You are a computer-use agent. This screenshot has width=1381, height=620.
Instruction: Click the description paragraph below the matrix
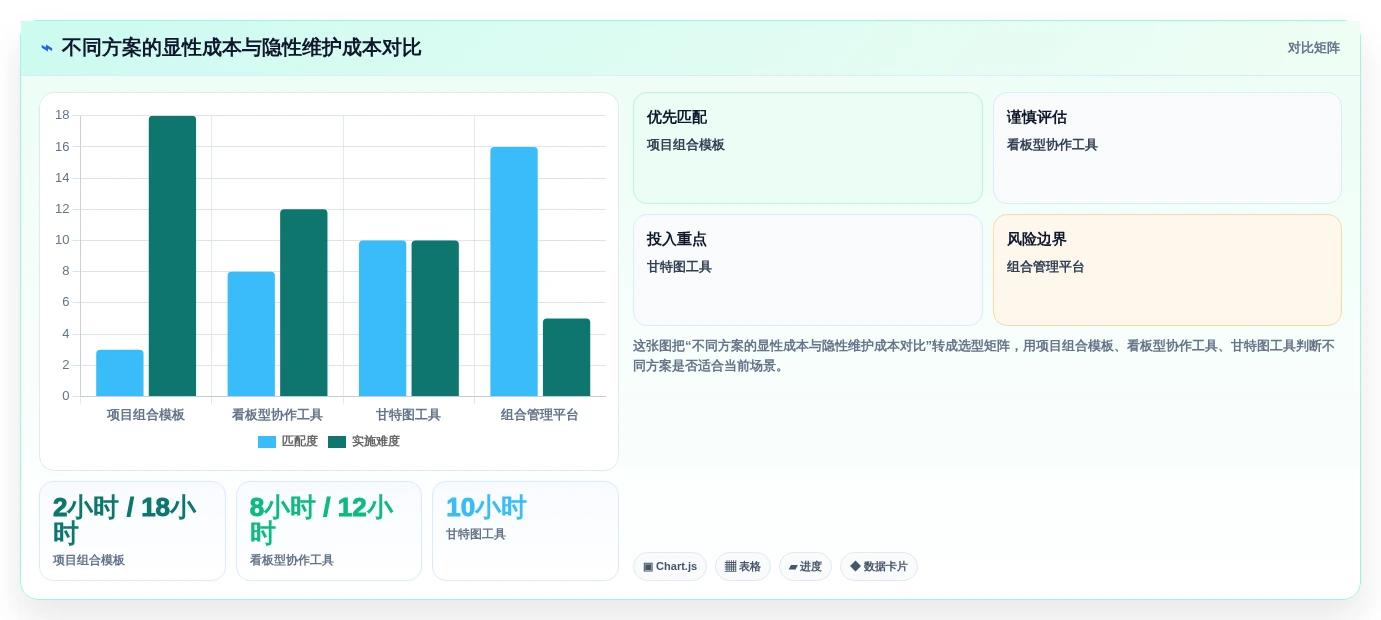[984, 356]
